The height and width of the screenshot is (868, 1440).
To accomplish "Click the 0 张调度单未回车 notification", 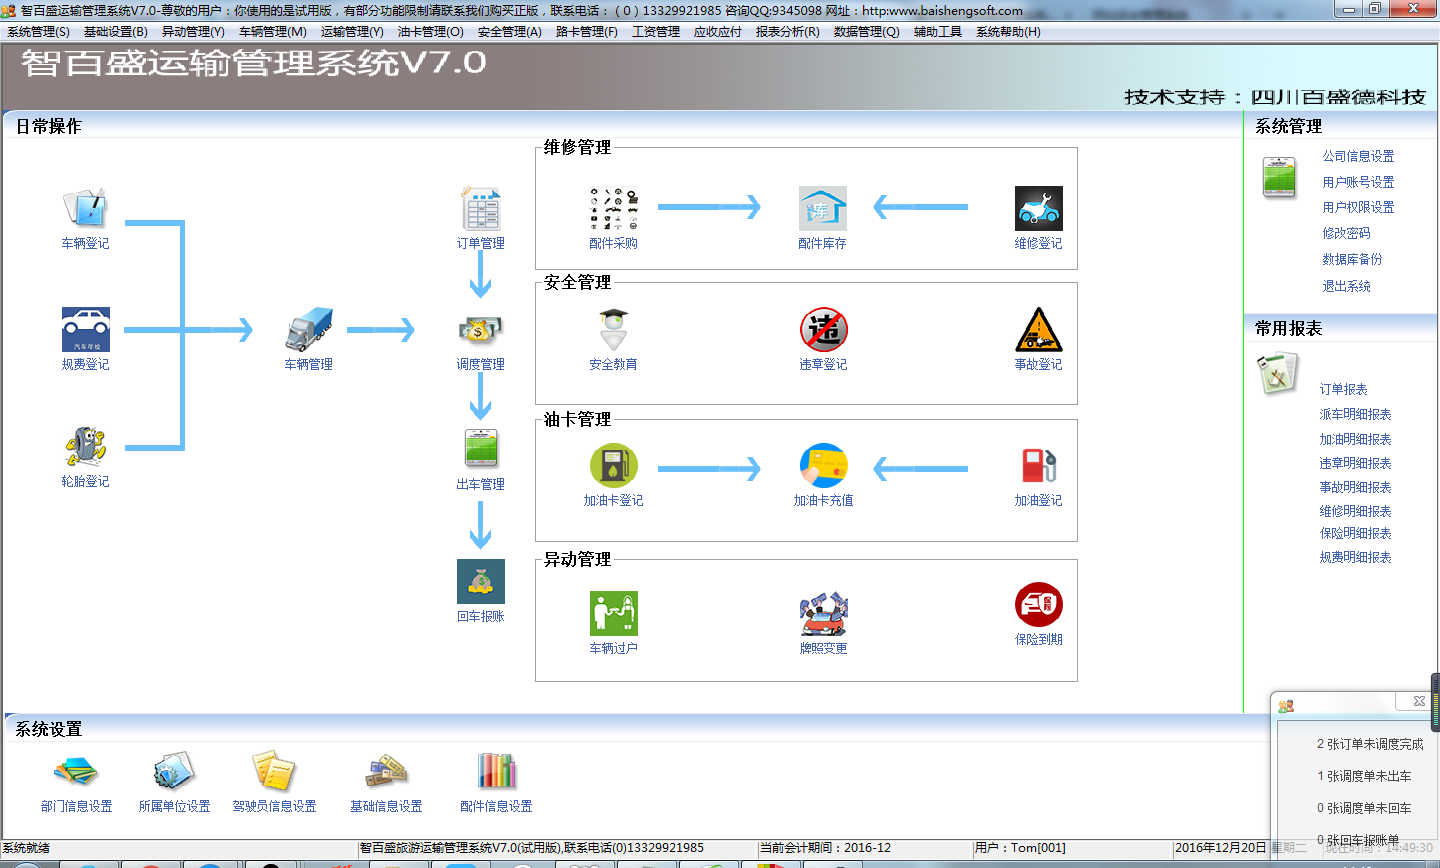I will coord(1364,808).
